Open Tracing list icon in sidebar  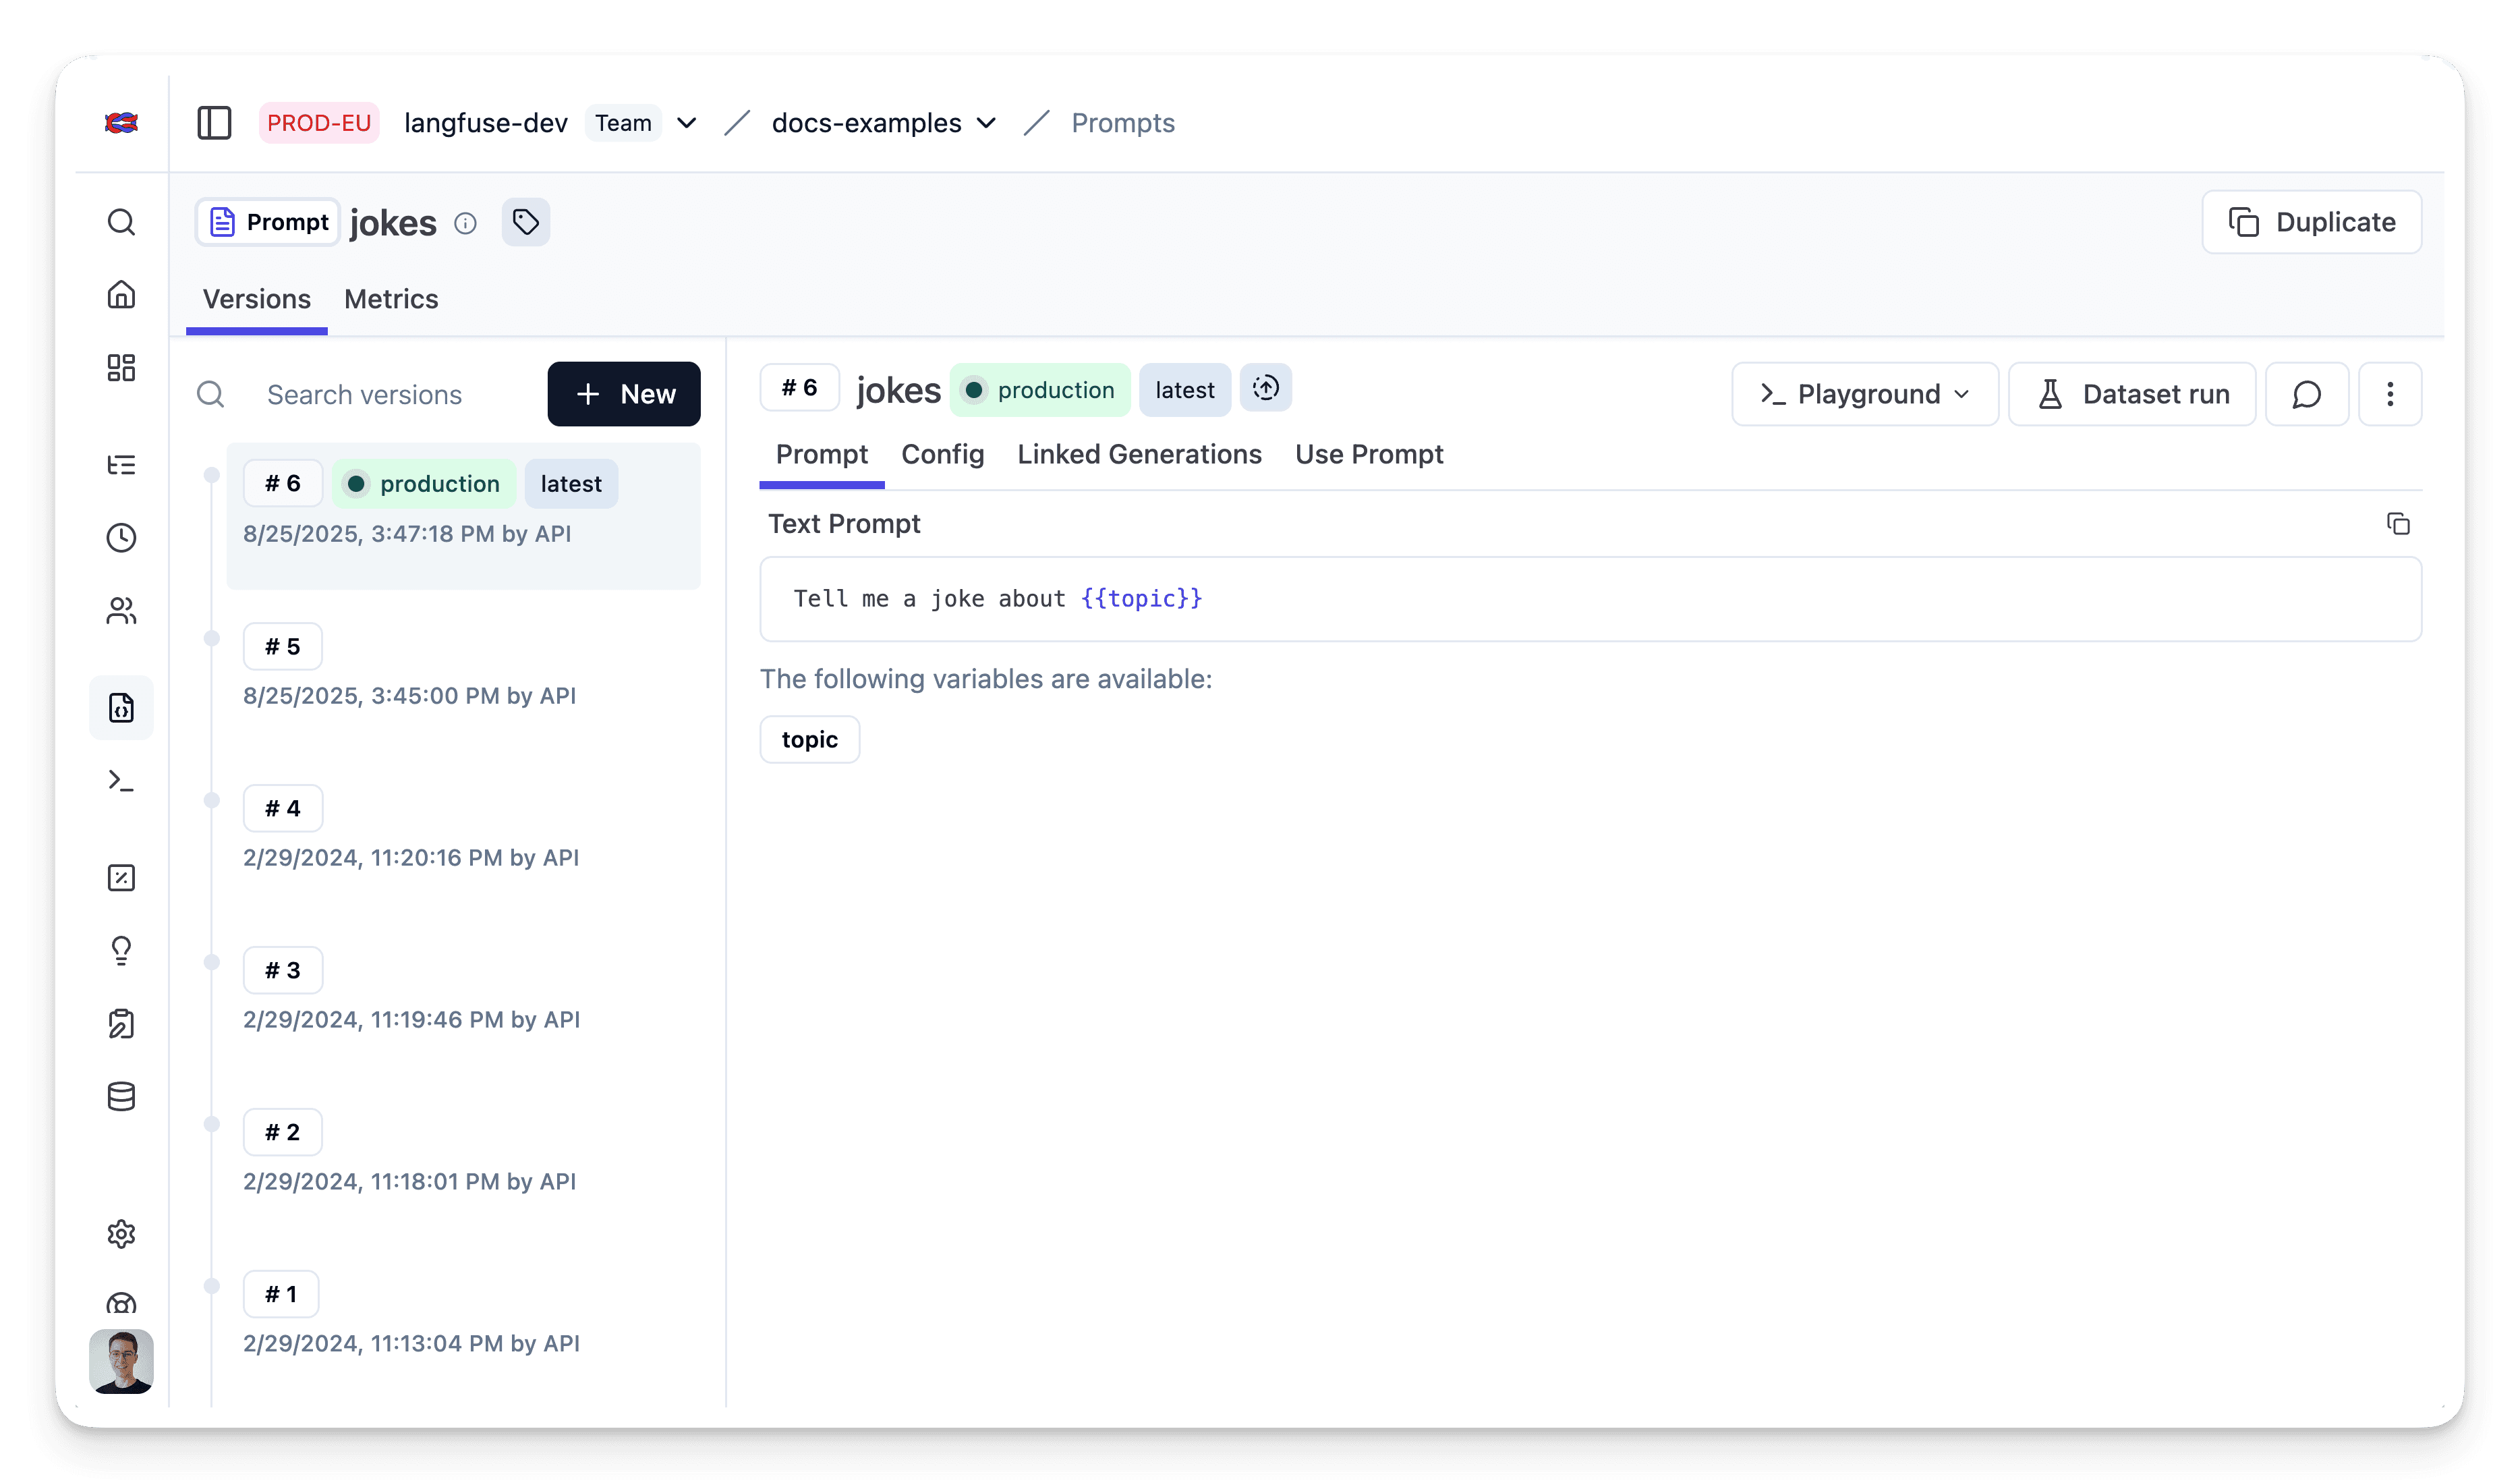121,465
